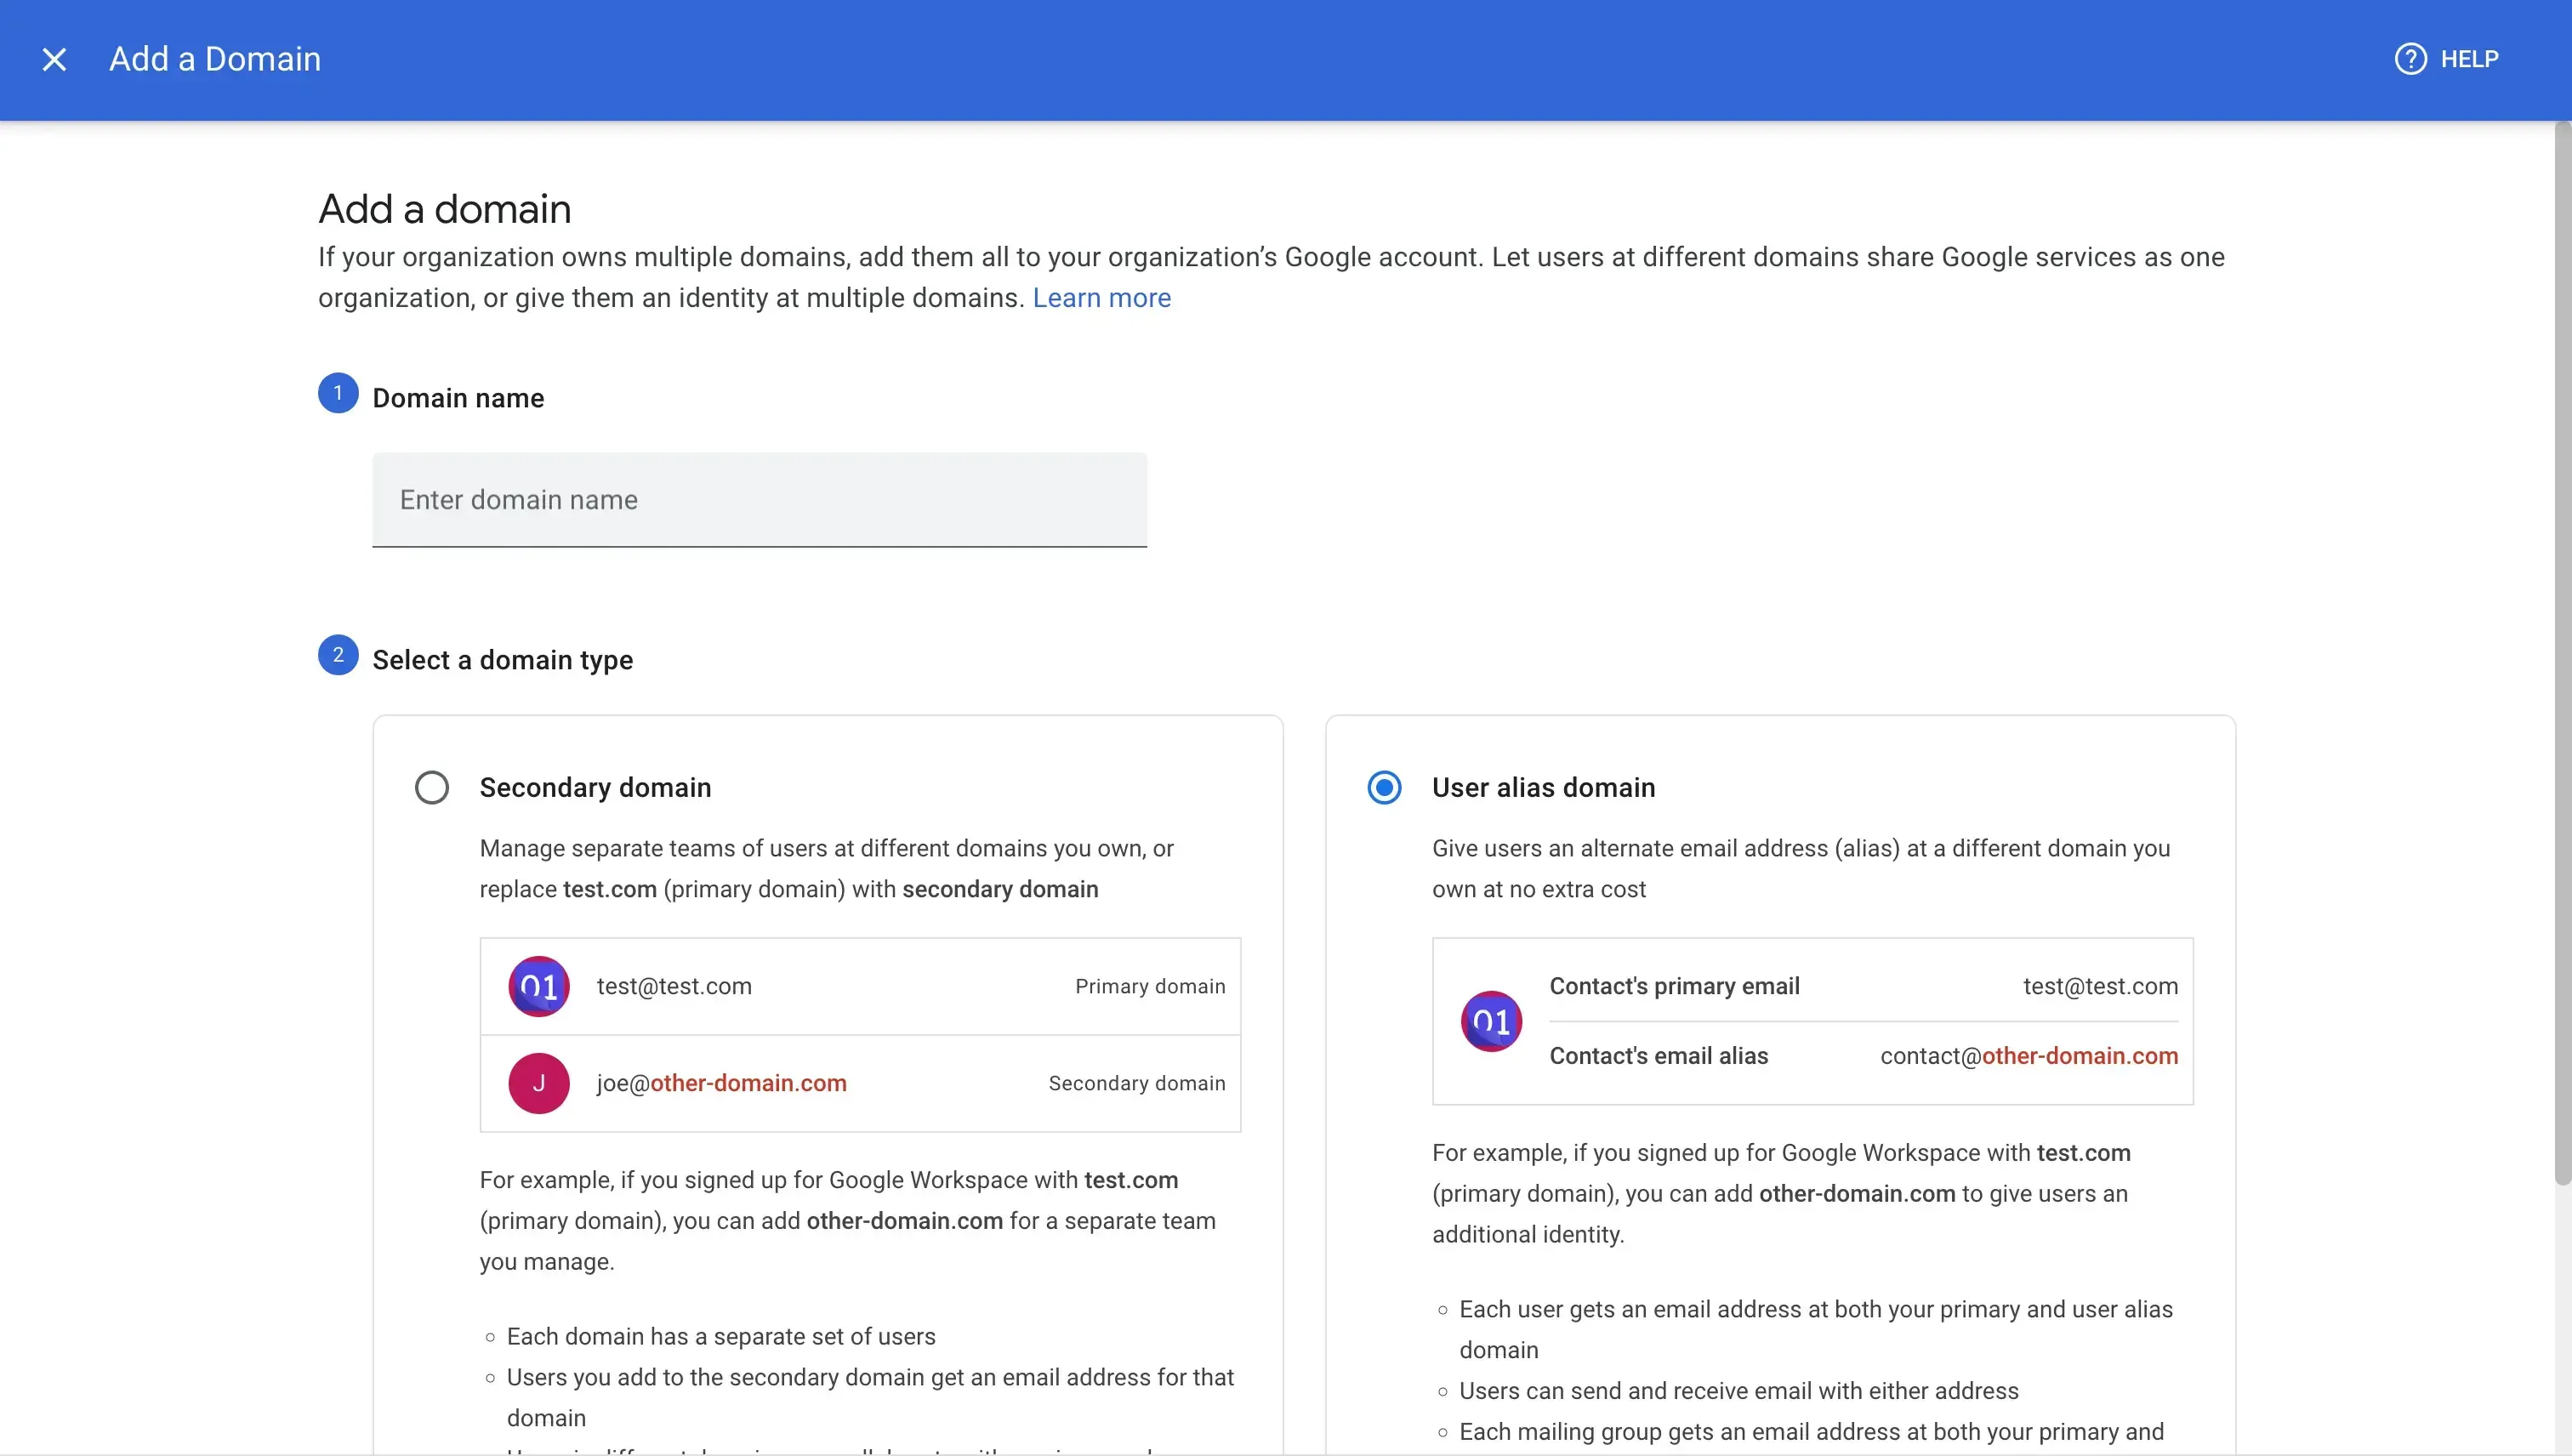Click the contact's primary email avatar icon

click(1492, 1021)
